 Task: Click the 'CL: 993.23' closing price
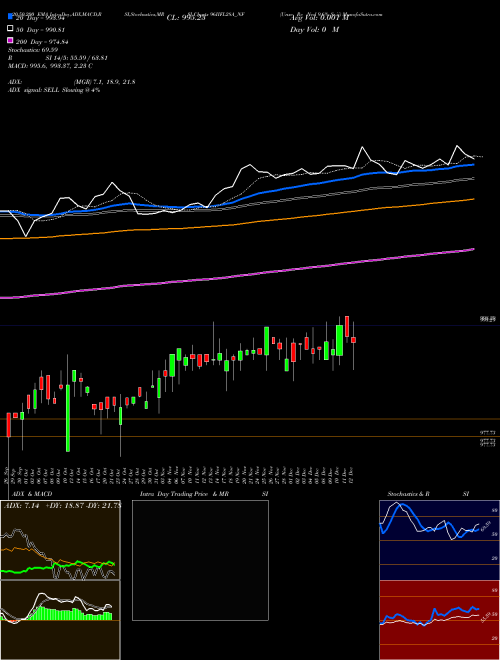coord(186,18)
